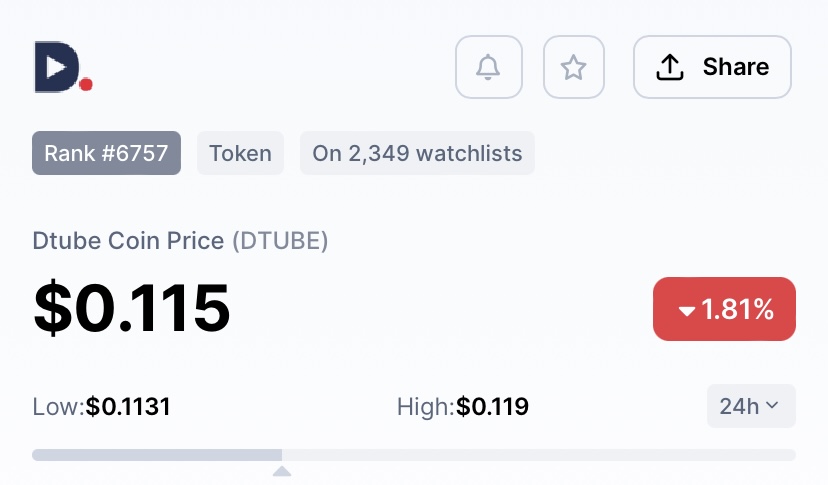Click the filled part of the price range bar
828x485 pixels.
pos(157,455)
